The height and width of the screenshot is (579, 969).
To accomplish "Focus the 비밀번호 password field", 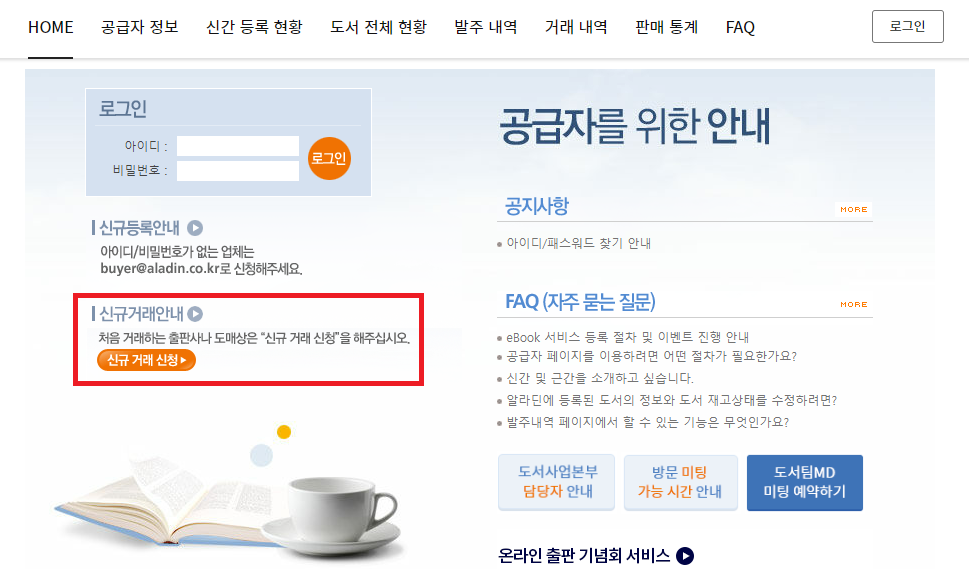I will coord(238,171).
